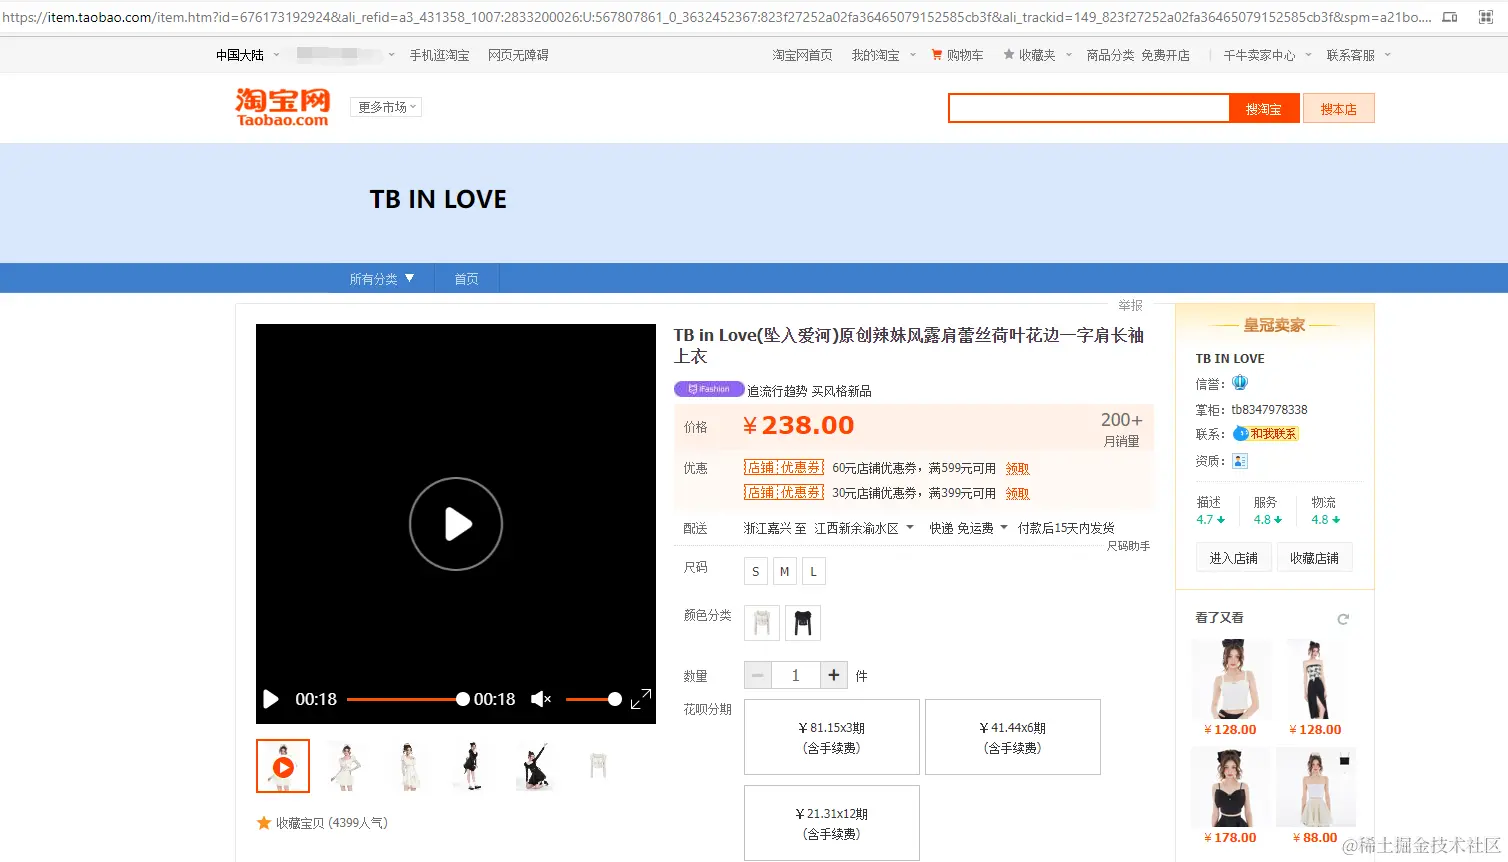Select the black dress pose thumbnail, fifth in gallery
The image size is (1508, 862).
[535, 766]
